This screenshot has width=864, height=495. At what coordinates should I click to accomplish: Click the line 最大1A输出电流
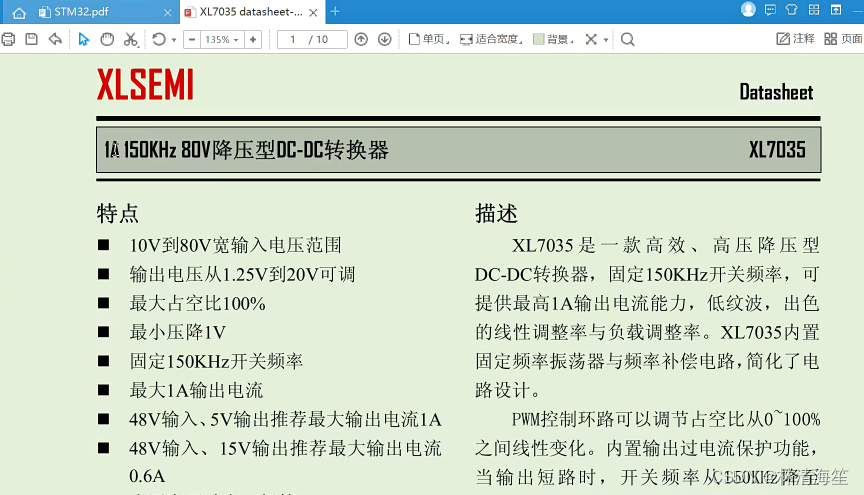[196, 391]
